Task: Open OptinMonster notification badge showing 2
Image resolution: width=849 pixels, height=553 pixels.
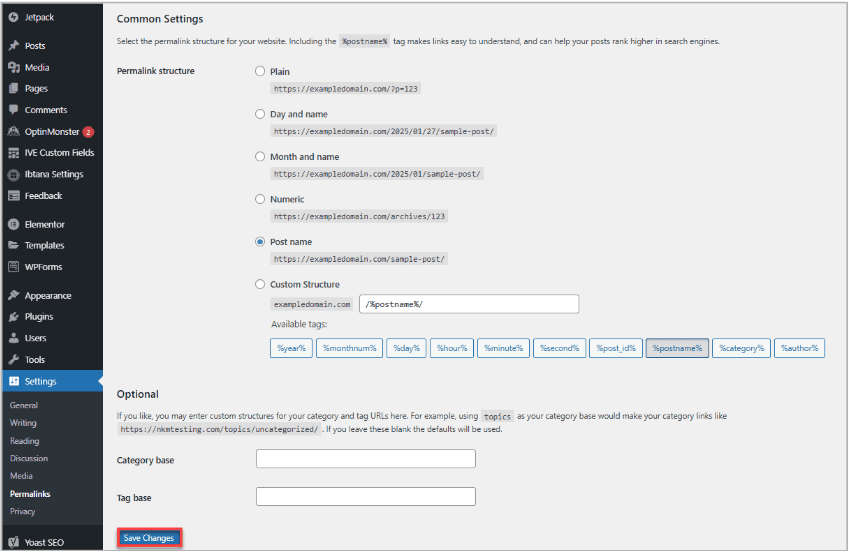Action: (88, 132)
